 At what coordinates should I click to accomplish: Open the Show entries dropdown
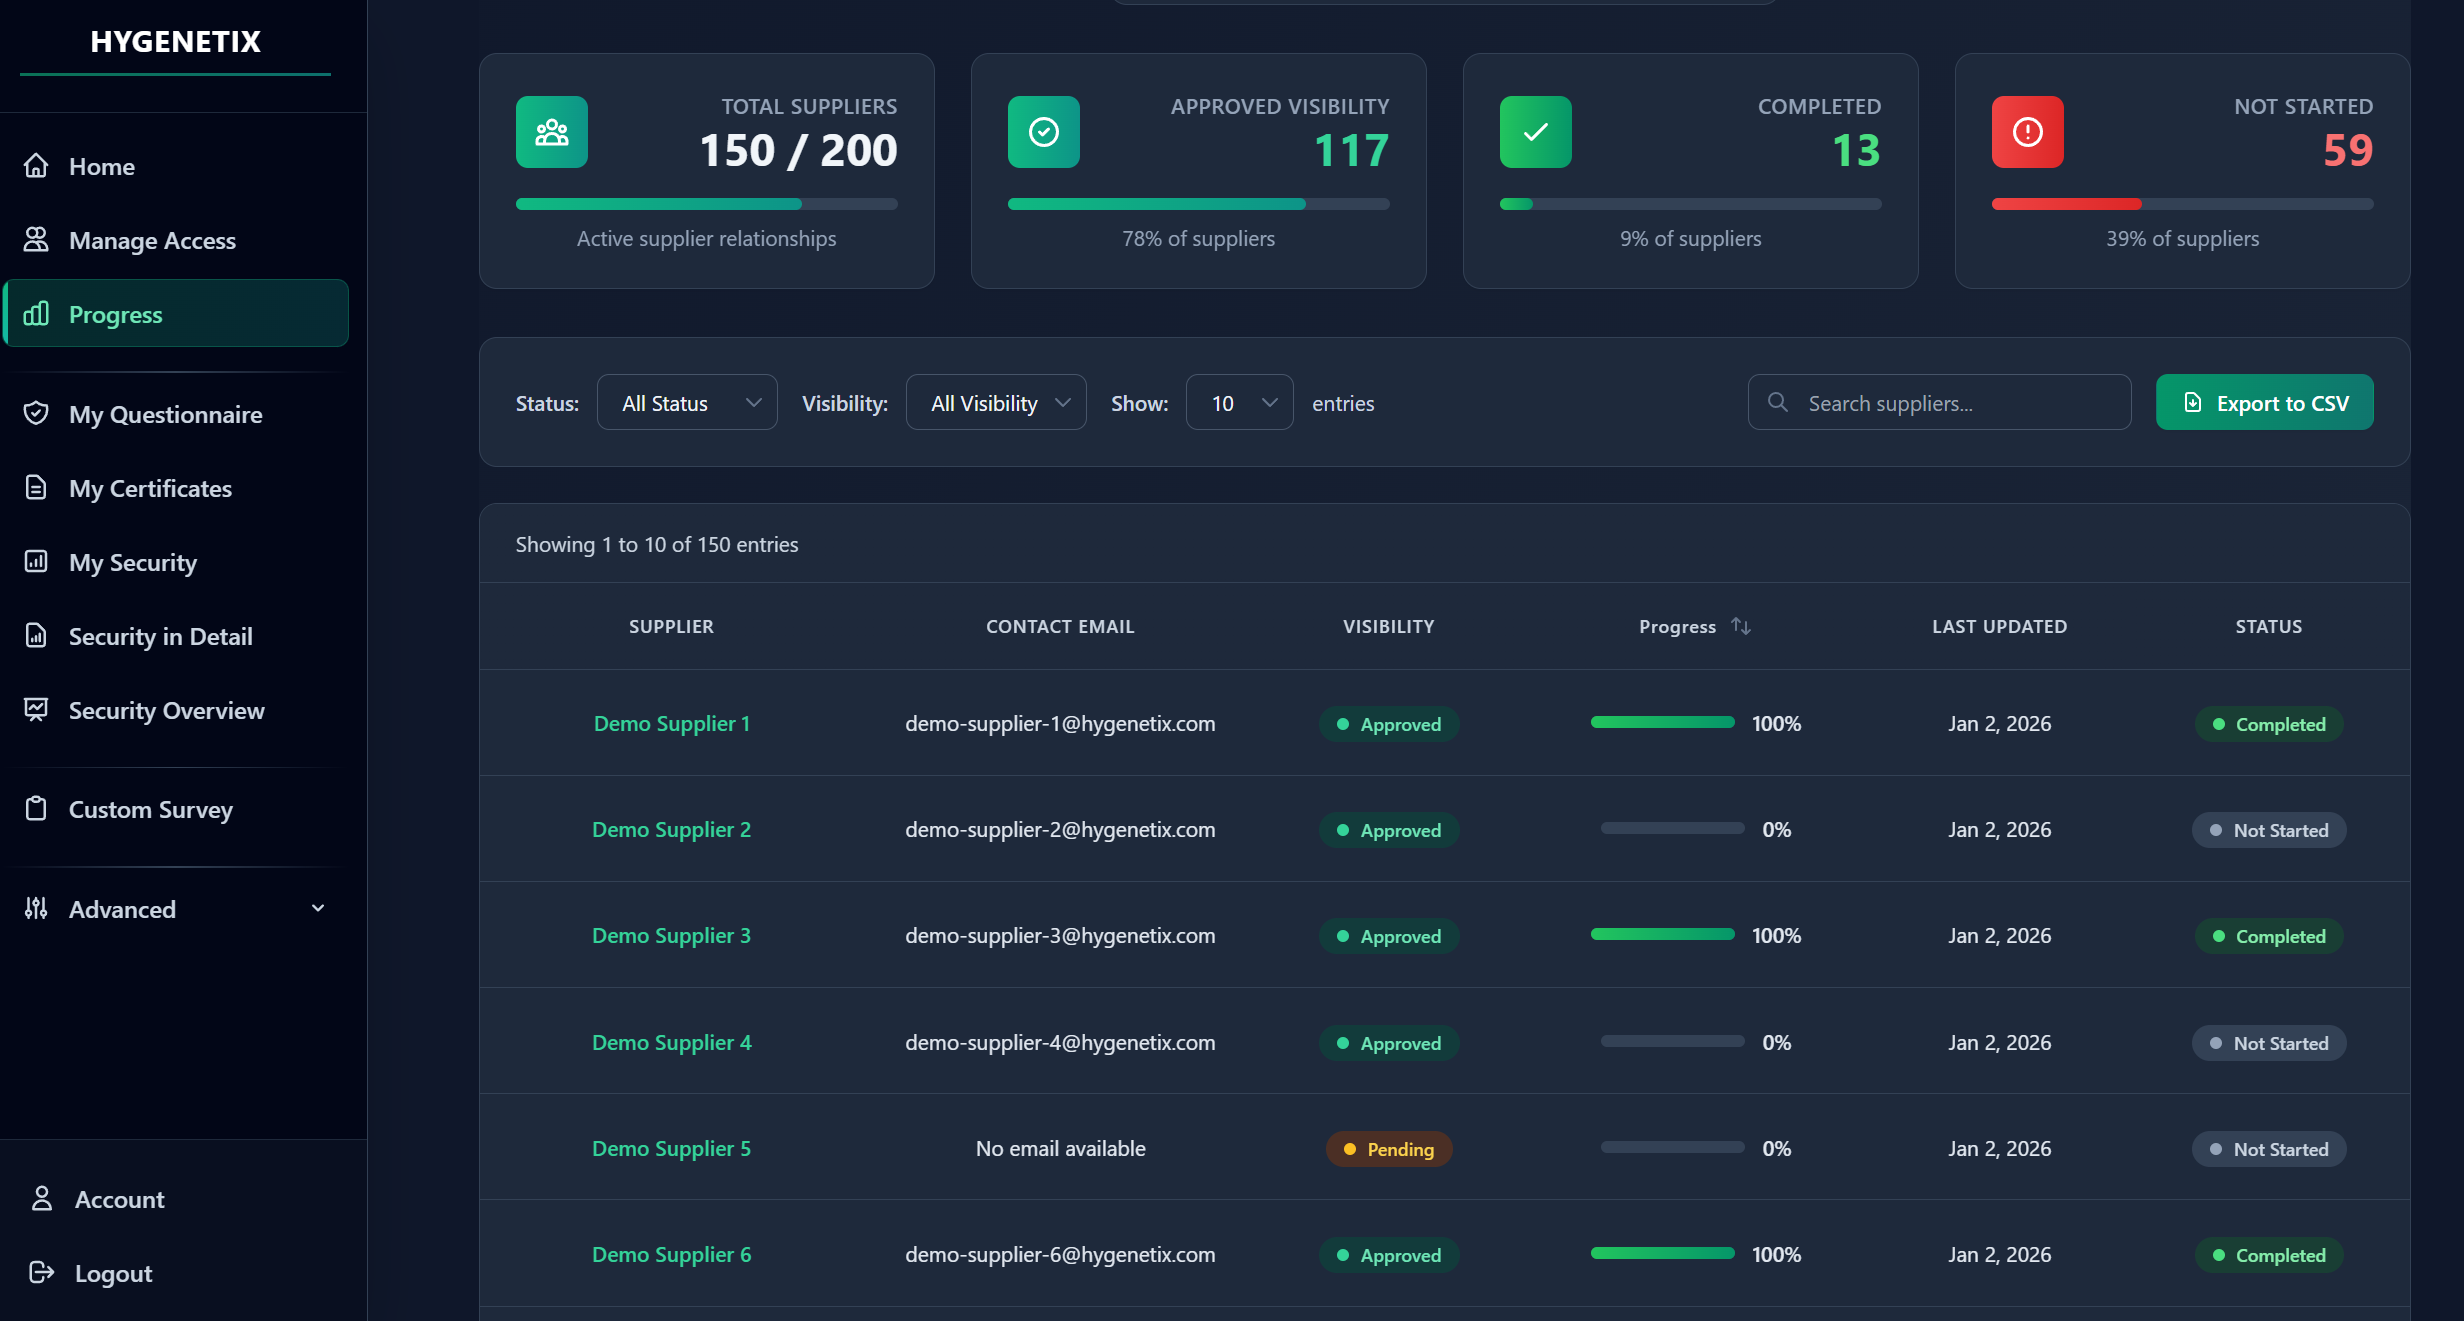[x=1239, y=402]
